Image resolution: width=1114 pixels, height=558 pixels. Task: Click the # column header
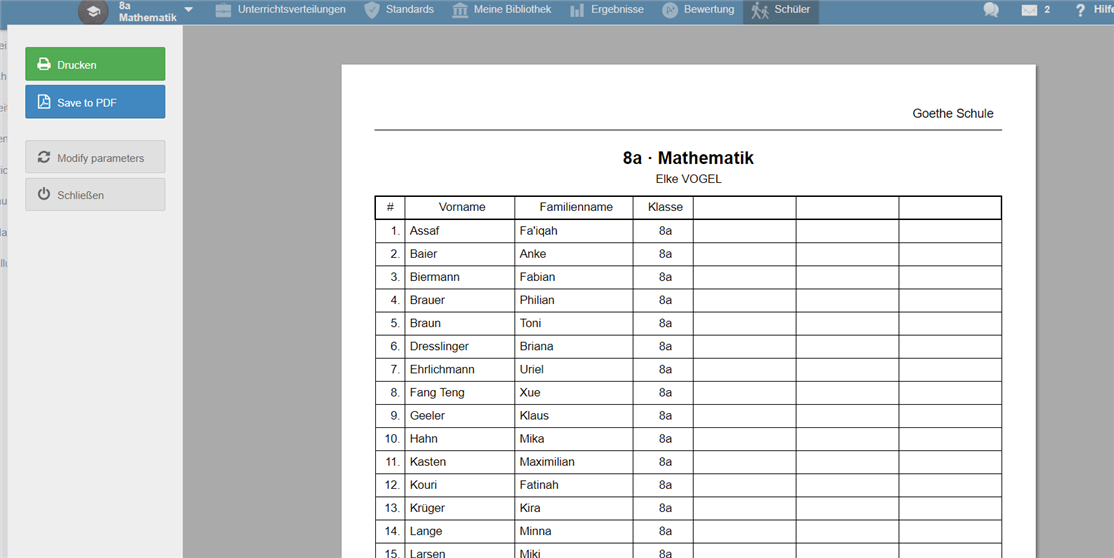tap(390, 208)
